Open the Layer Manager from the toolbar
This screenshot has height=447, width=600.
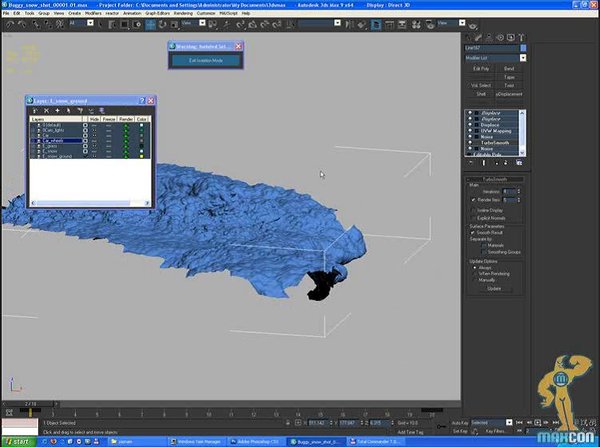(x=377, y=24)
